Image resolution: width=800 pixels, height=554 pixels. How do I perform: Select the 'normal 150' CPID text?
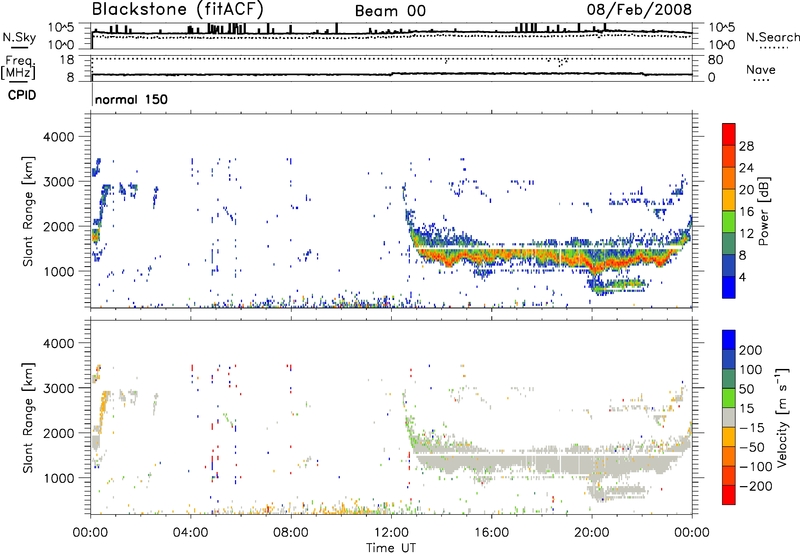[x=131, y=99]
